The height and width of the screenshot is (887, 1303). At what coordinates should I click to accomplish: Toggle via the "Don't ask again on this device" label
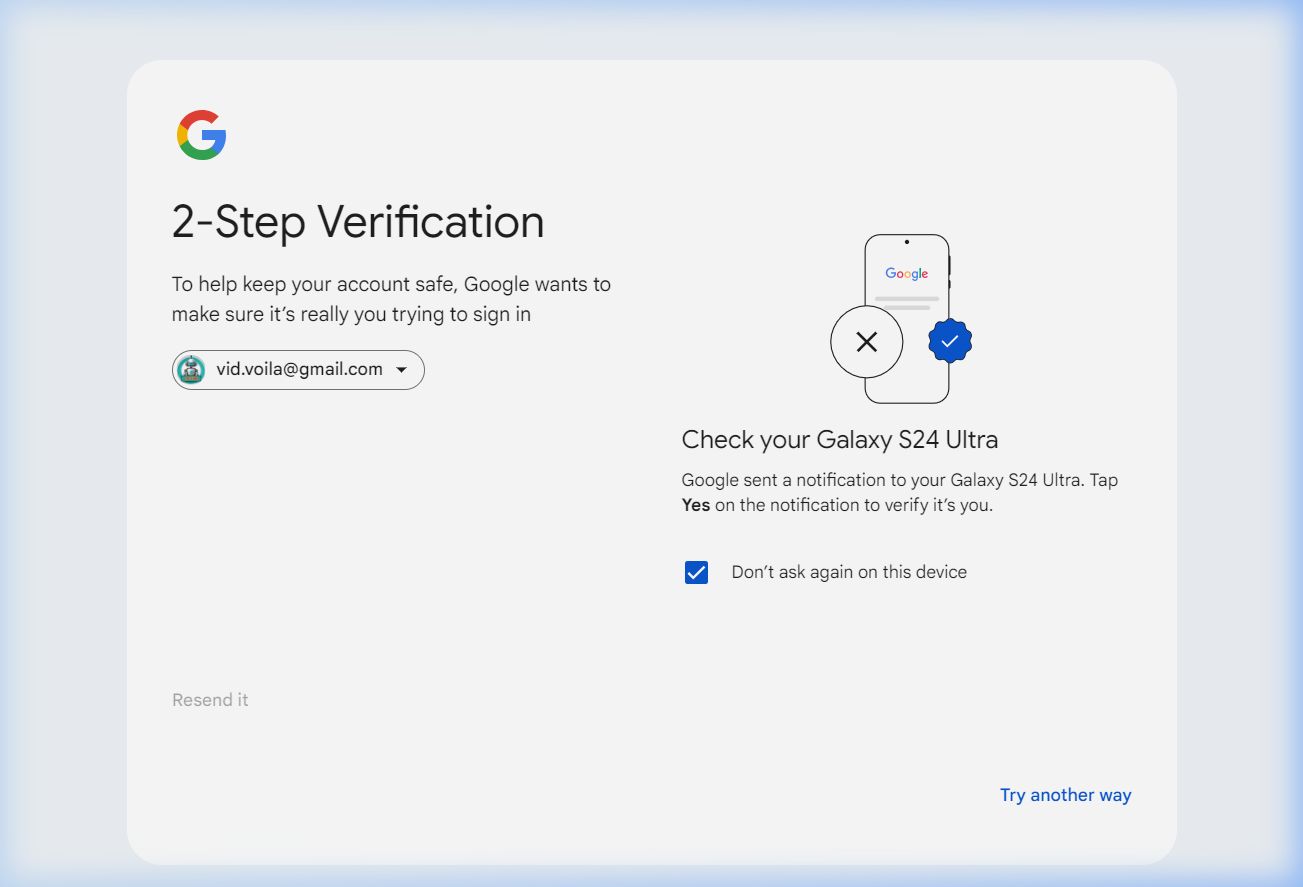pyautogui.click(x=849, y=573)
